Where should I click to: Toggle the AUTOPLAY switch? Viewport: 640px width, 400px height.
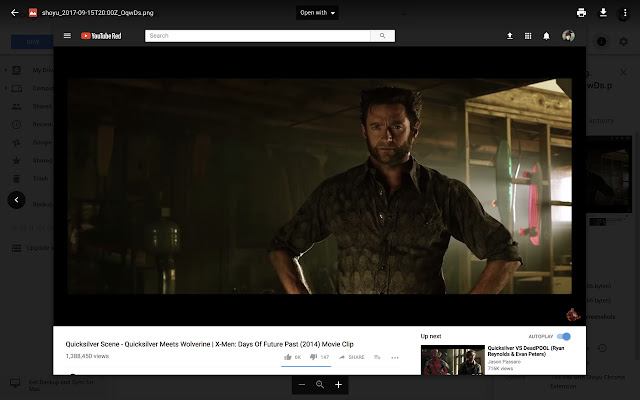564,336
